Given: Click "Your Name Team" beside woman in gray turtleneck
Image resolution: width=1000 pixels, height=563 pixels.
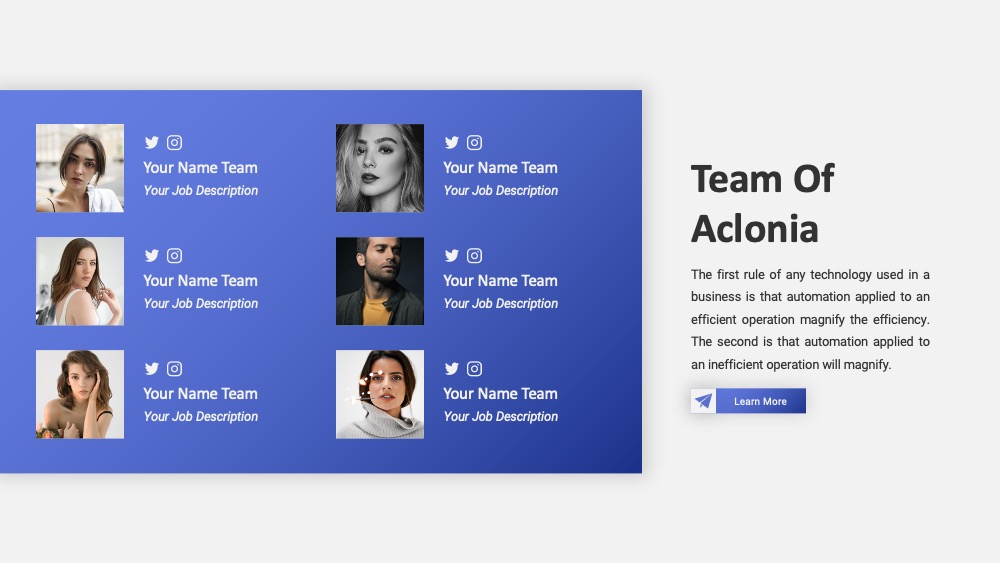Looking at the screenshot, I should (501, 393).
